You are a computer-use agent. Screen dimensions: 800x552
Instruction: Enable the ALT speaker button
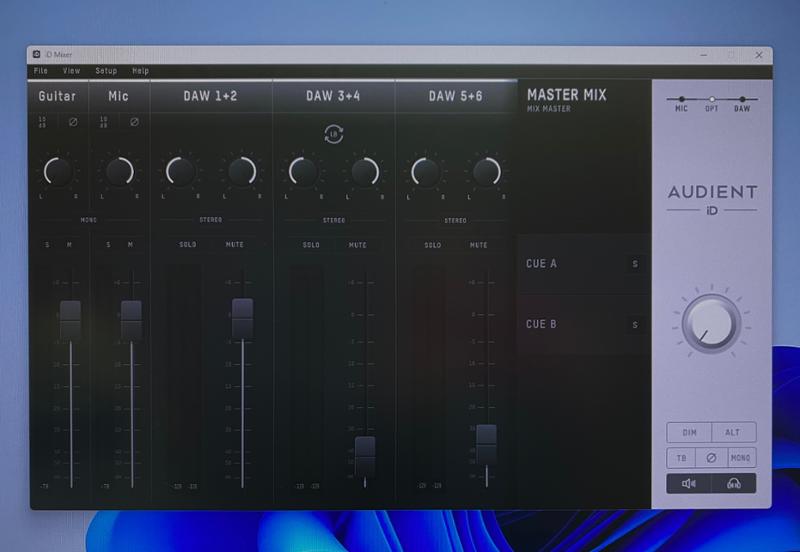[x=734, y=433]
